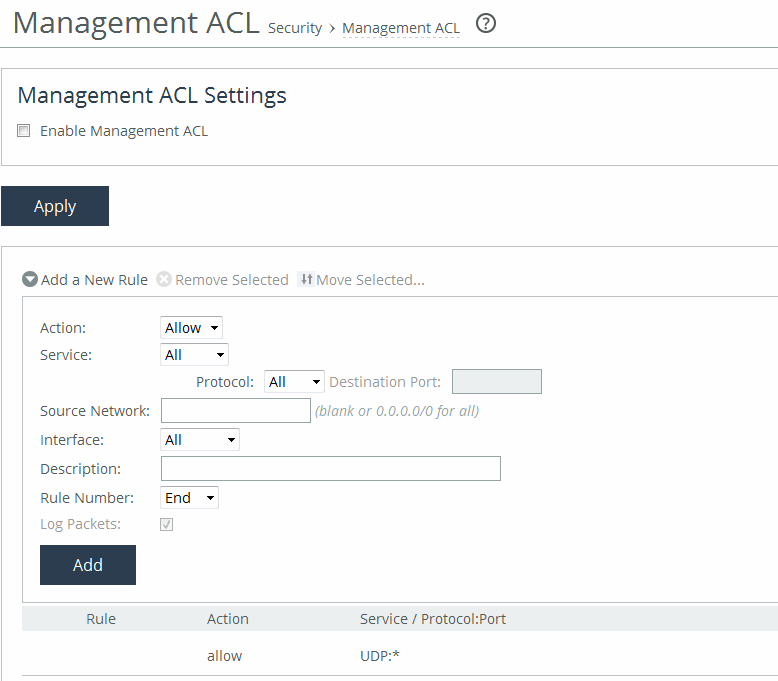Click the Remove Selected x icon
Viewport: 778px width, 681px height.
(164, 280)
